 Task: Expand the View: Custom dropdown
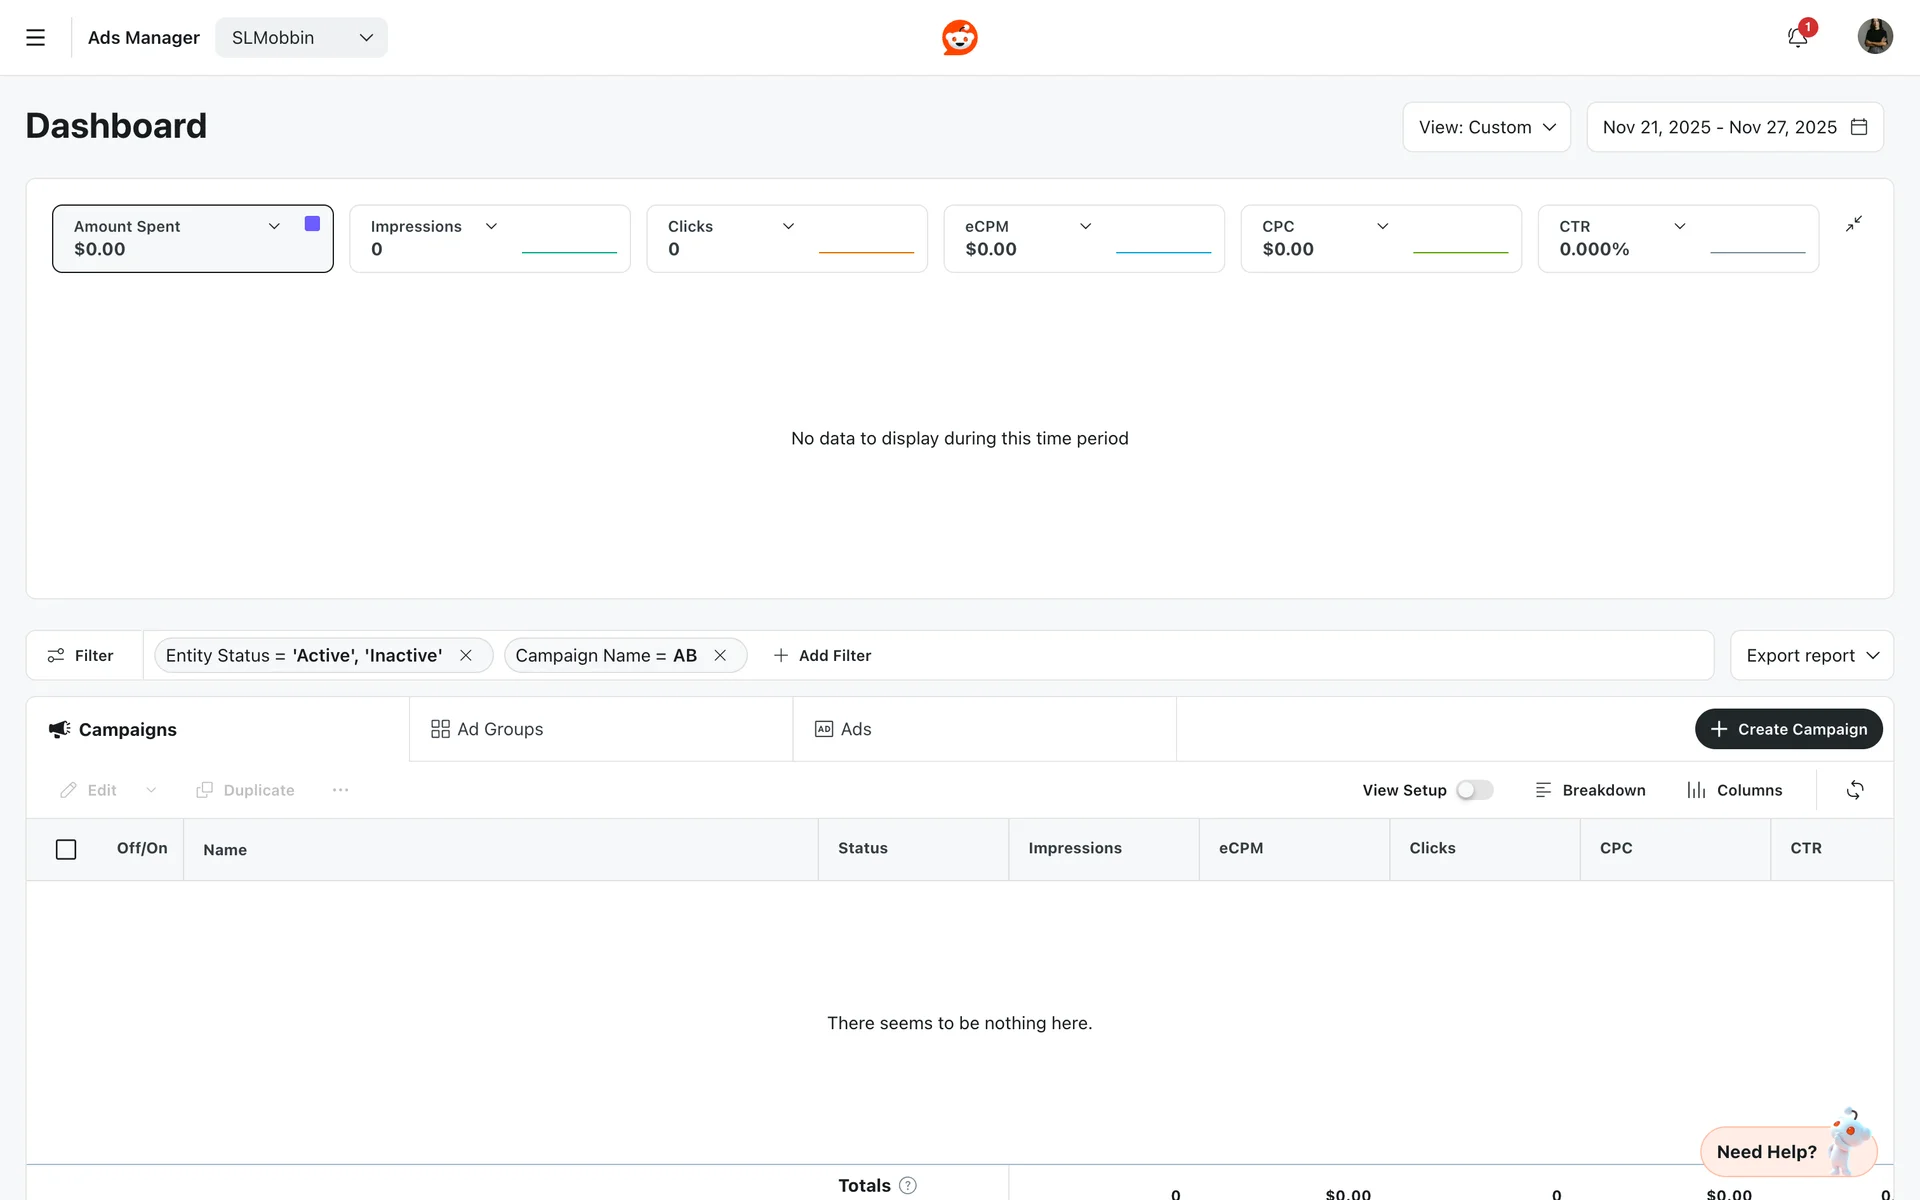pyautogui.click(x=1486, y=127)
